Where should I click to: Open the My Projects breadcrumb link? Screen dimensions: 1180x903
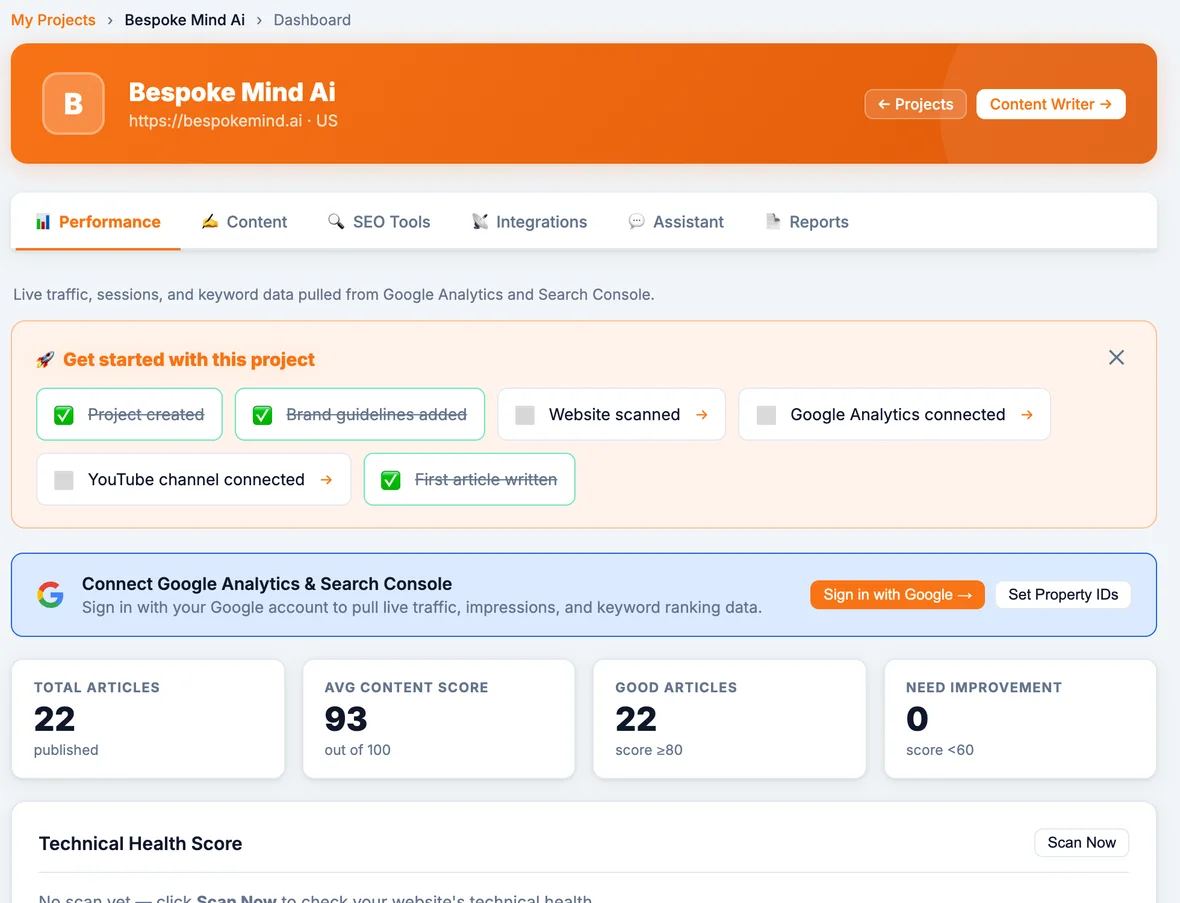(x=53, y=20)
